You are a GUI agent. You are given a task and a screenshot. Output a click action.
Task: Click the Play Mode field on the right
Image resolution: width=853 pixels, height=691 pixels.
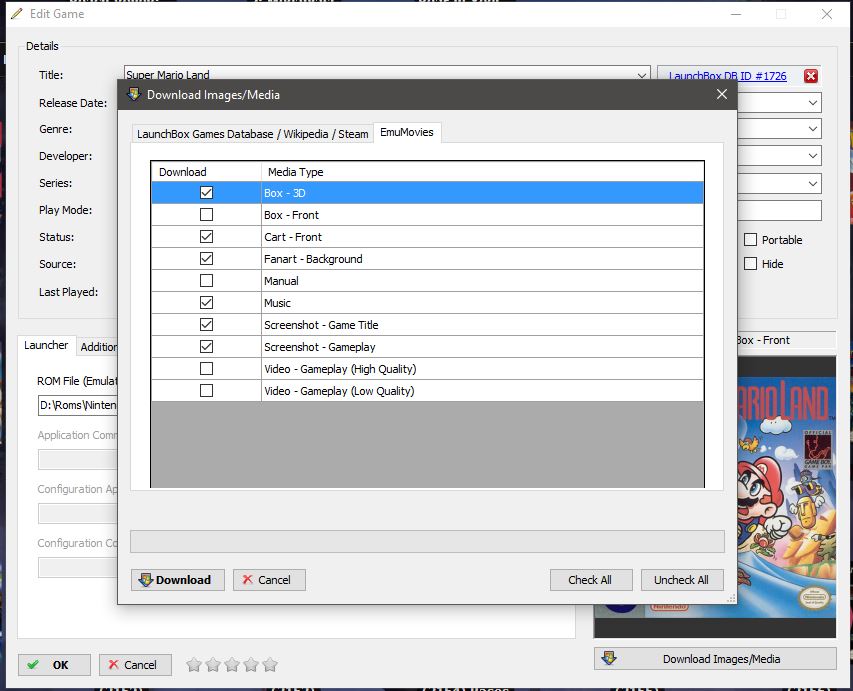780,211
